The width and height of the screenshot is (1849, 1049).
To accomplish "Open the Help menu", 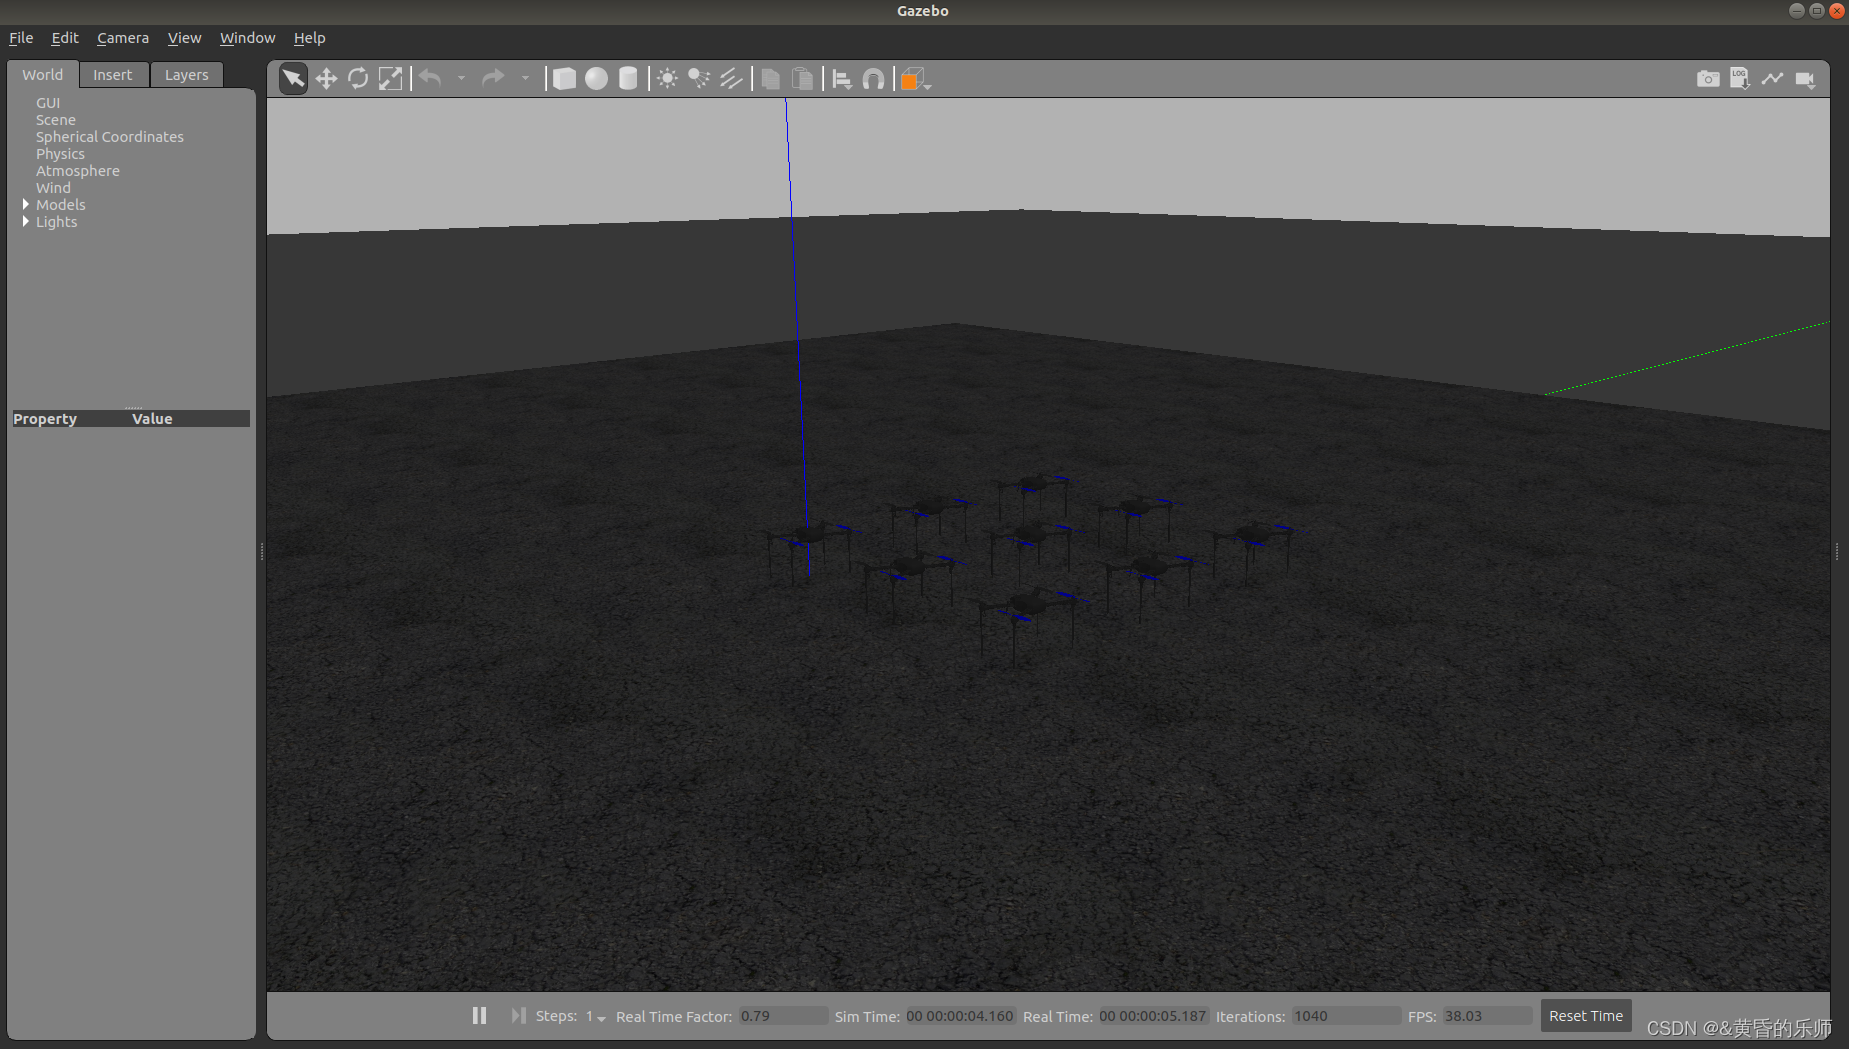I will click(x=309, y=38).
